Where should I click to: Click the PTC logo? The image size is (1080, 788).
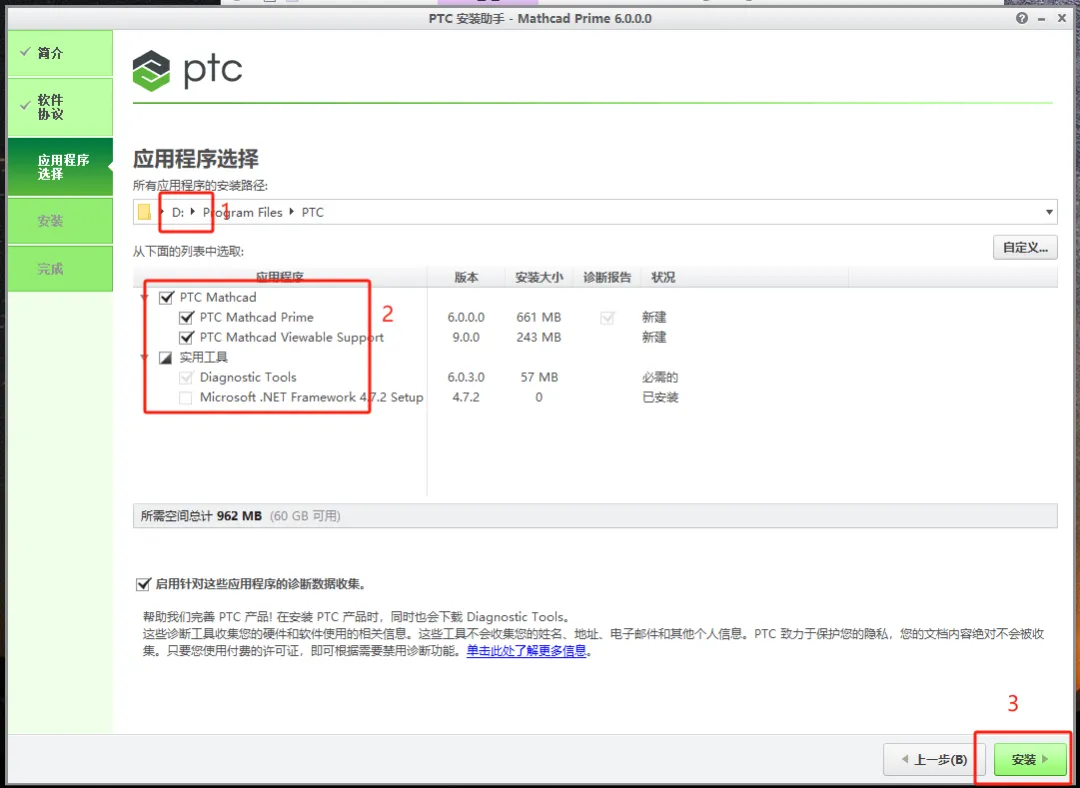coord(187,70)
